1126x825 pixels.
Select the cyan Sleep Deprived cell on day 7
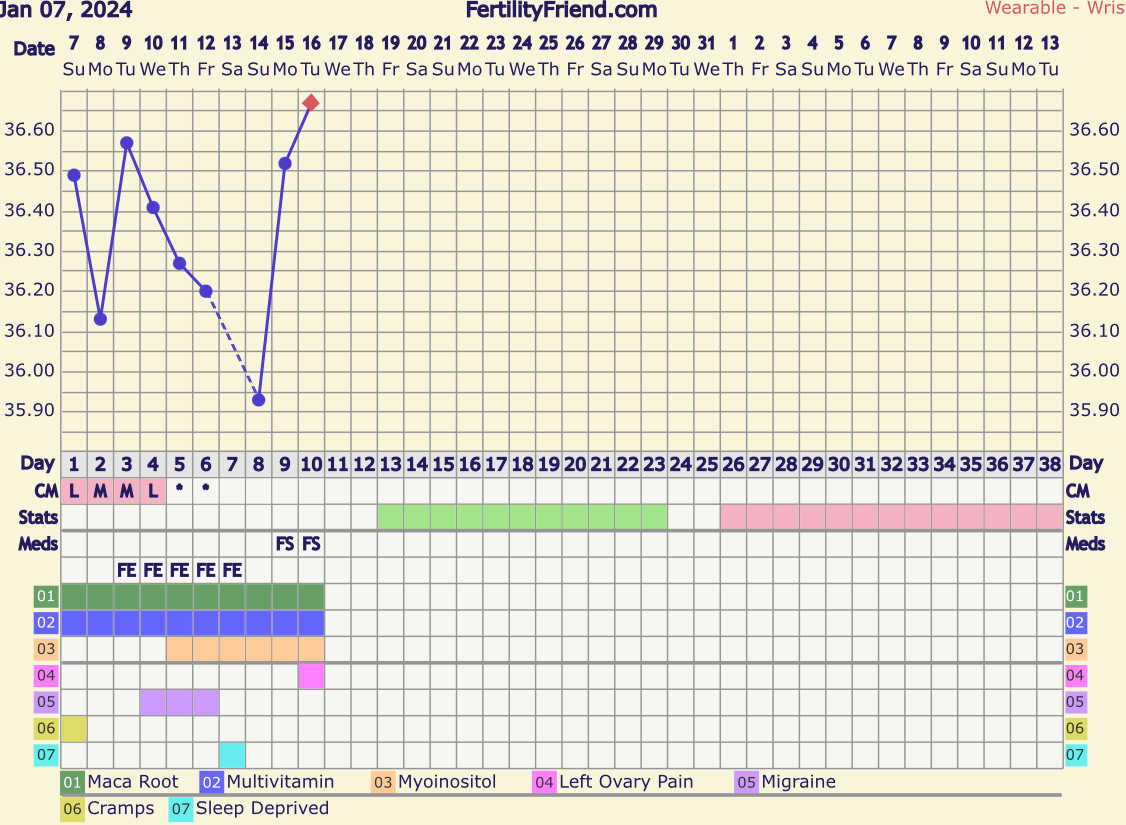coord(232,755)
